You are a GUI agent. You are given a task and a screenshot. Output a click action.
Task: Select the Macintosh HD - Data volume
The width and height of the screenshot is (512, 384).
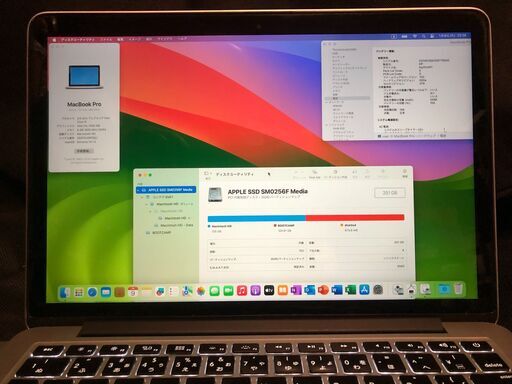tap(175, 225)
